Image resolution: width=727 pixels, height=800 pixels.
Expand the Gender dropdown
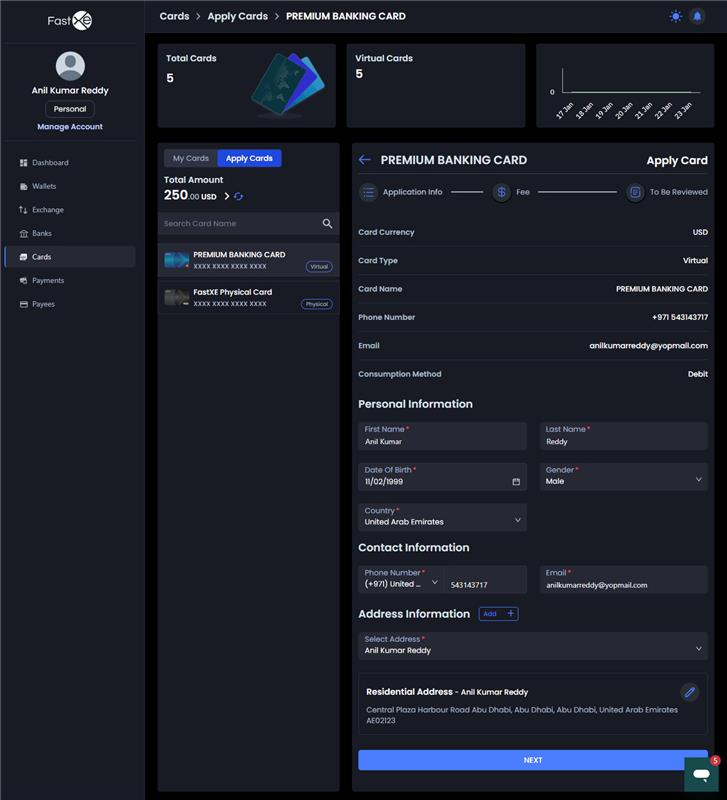[698, 480]
